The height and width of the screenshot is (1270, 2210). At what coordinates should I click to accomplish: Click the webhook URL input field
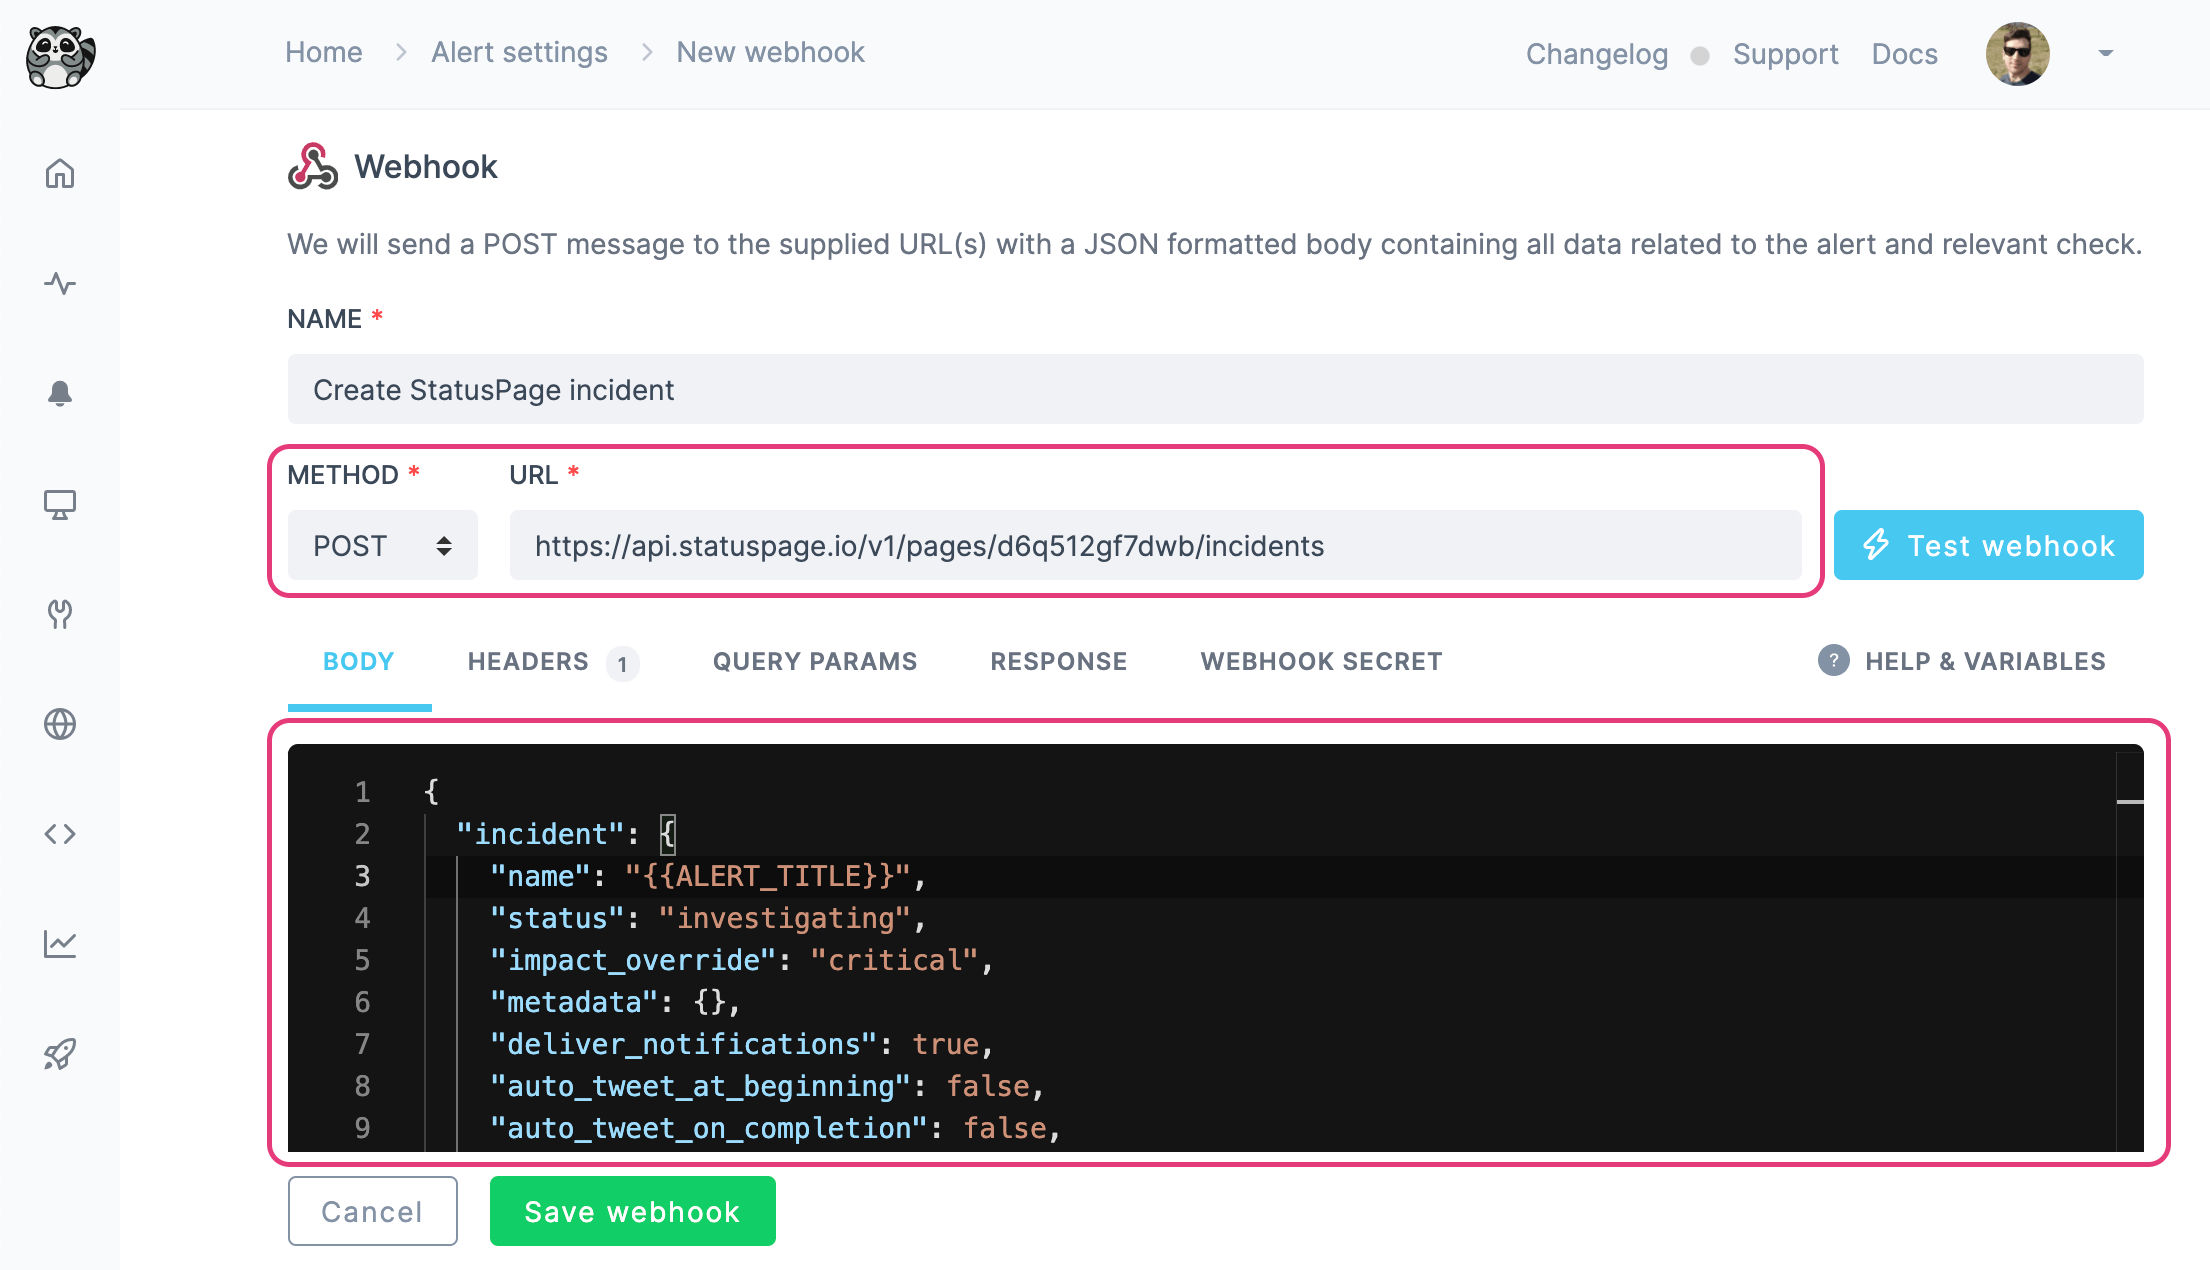click(1150, 545)
